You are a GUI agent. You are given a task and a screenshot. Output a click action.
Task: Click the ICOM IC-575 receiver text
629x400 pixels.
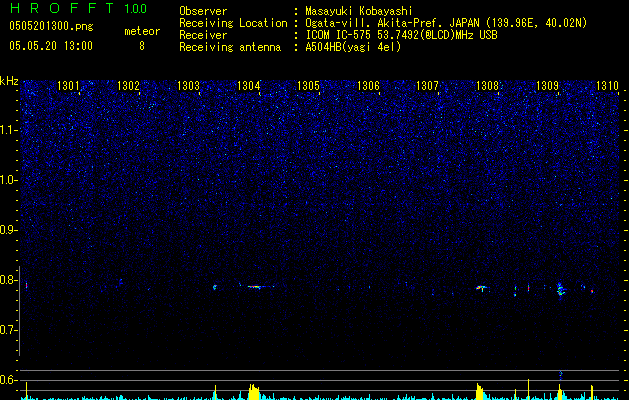(401, 35)
